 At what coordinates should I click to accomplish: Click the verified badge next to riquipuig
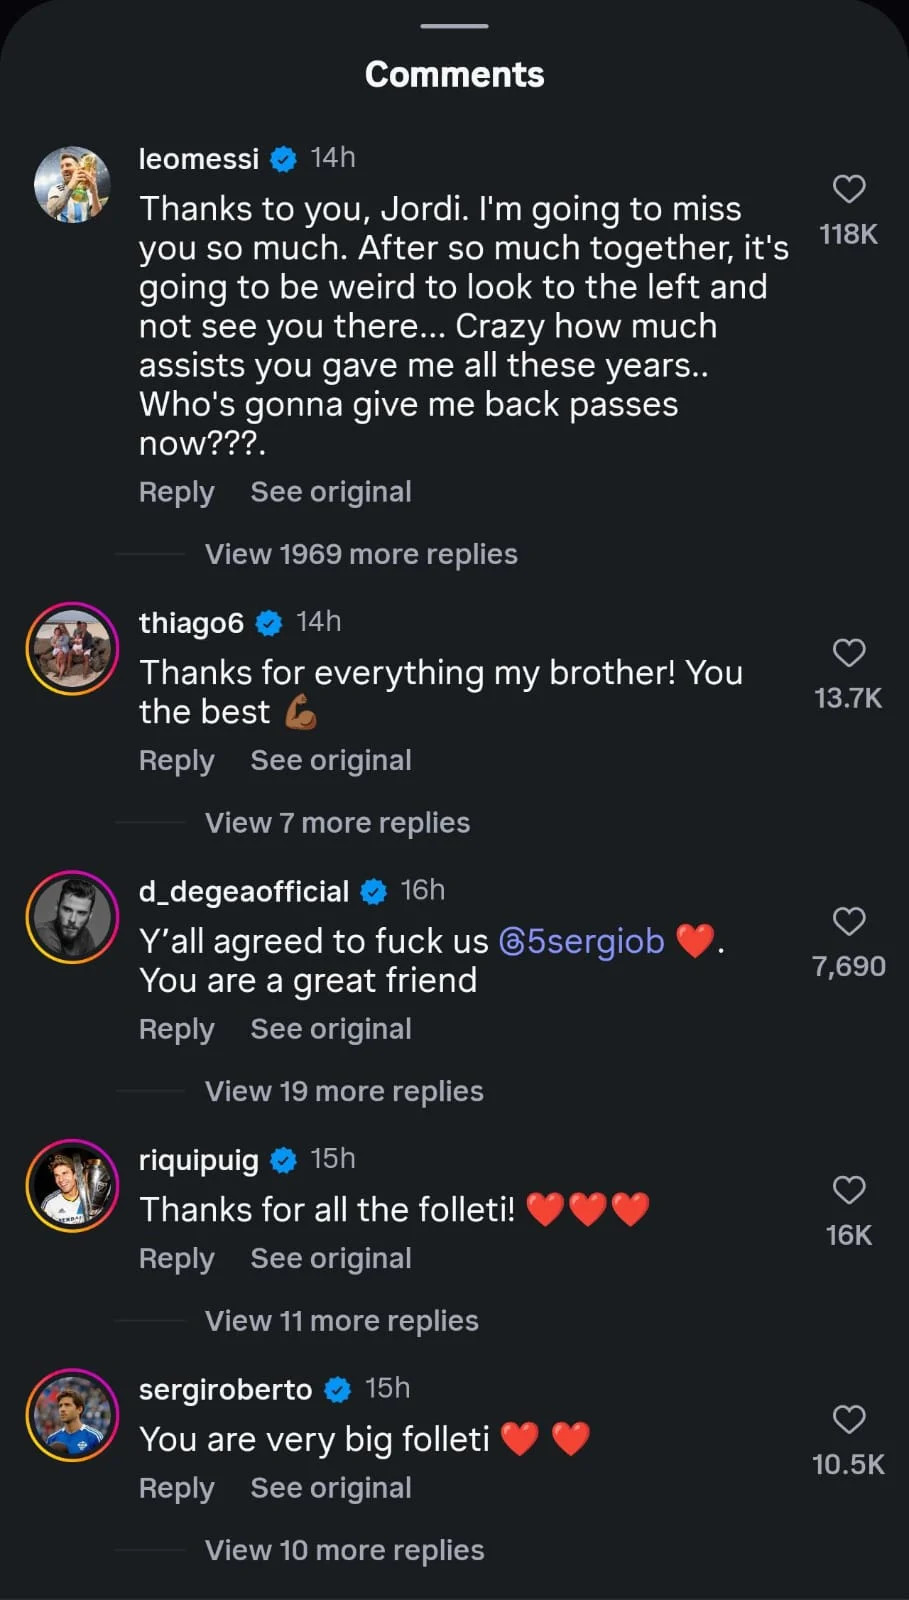coord(284,1160)
